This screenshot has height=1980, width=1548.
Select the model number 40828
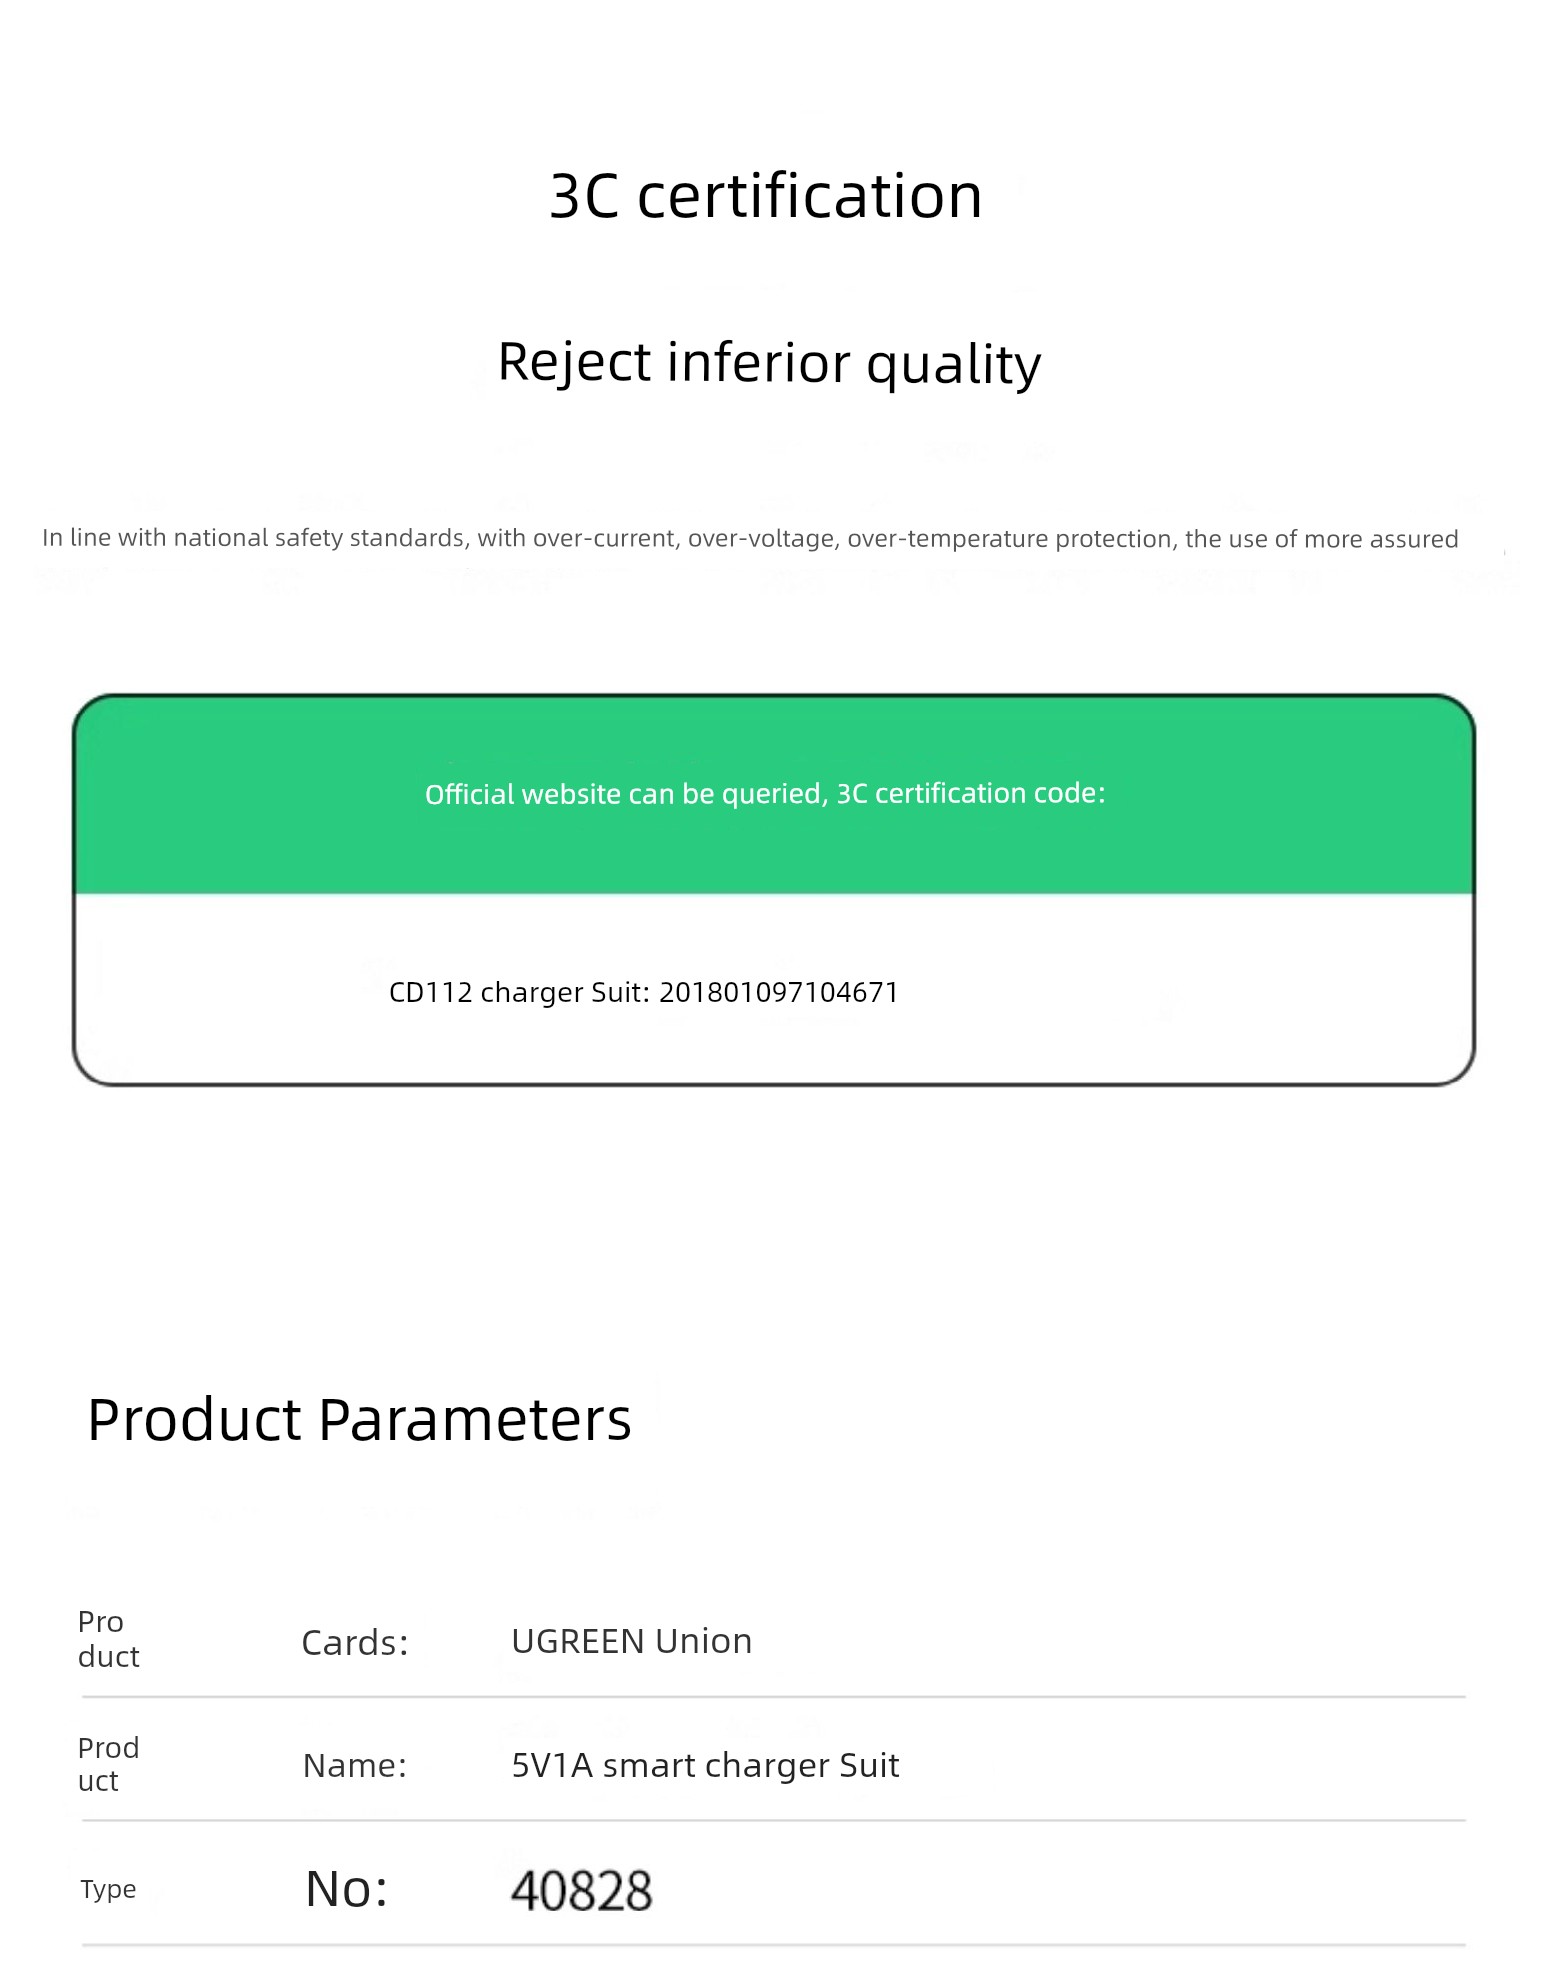582,1891
